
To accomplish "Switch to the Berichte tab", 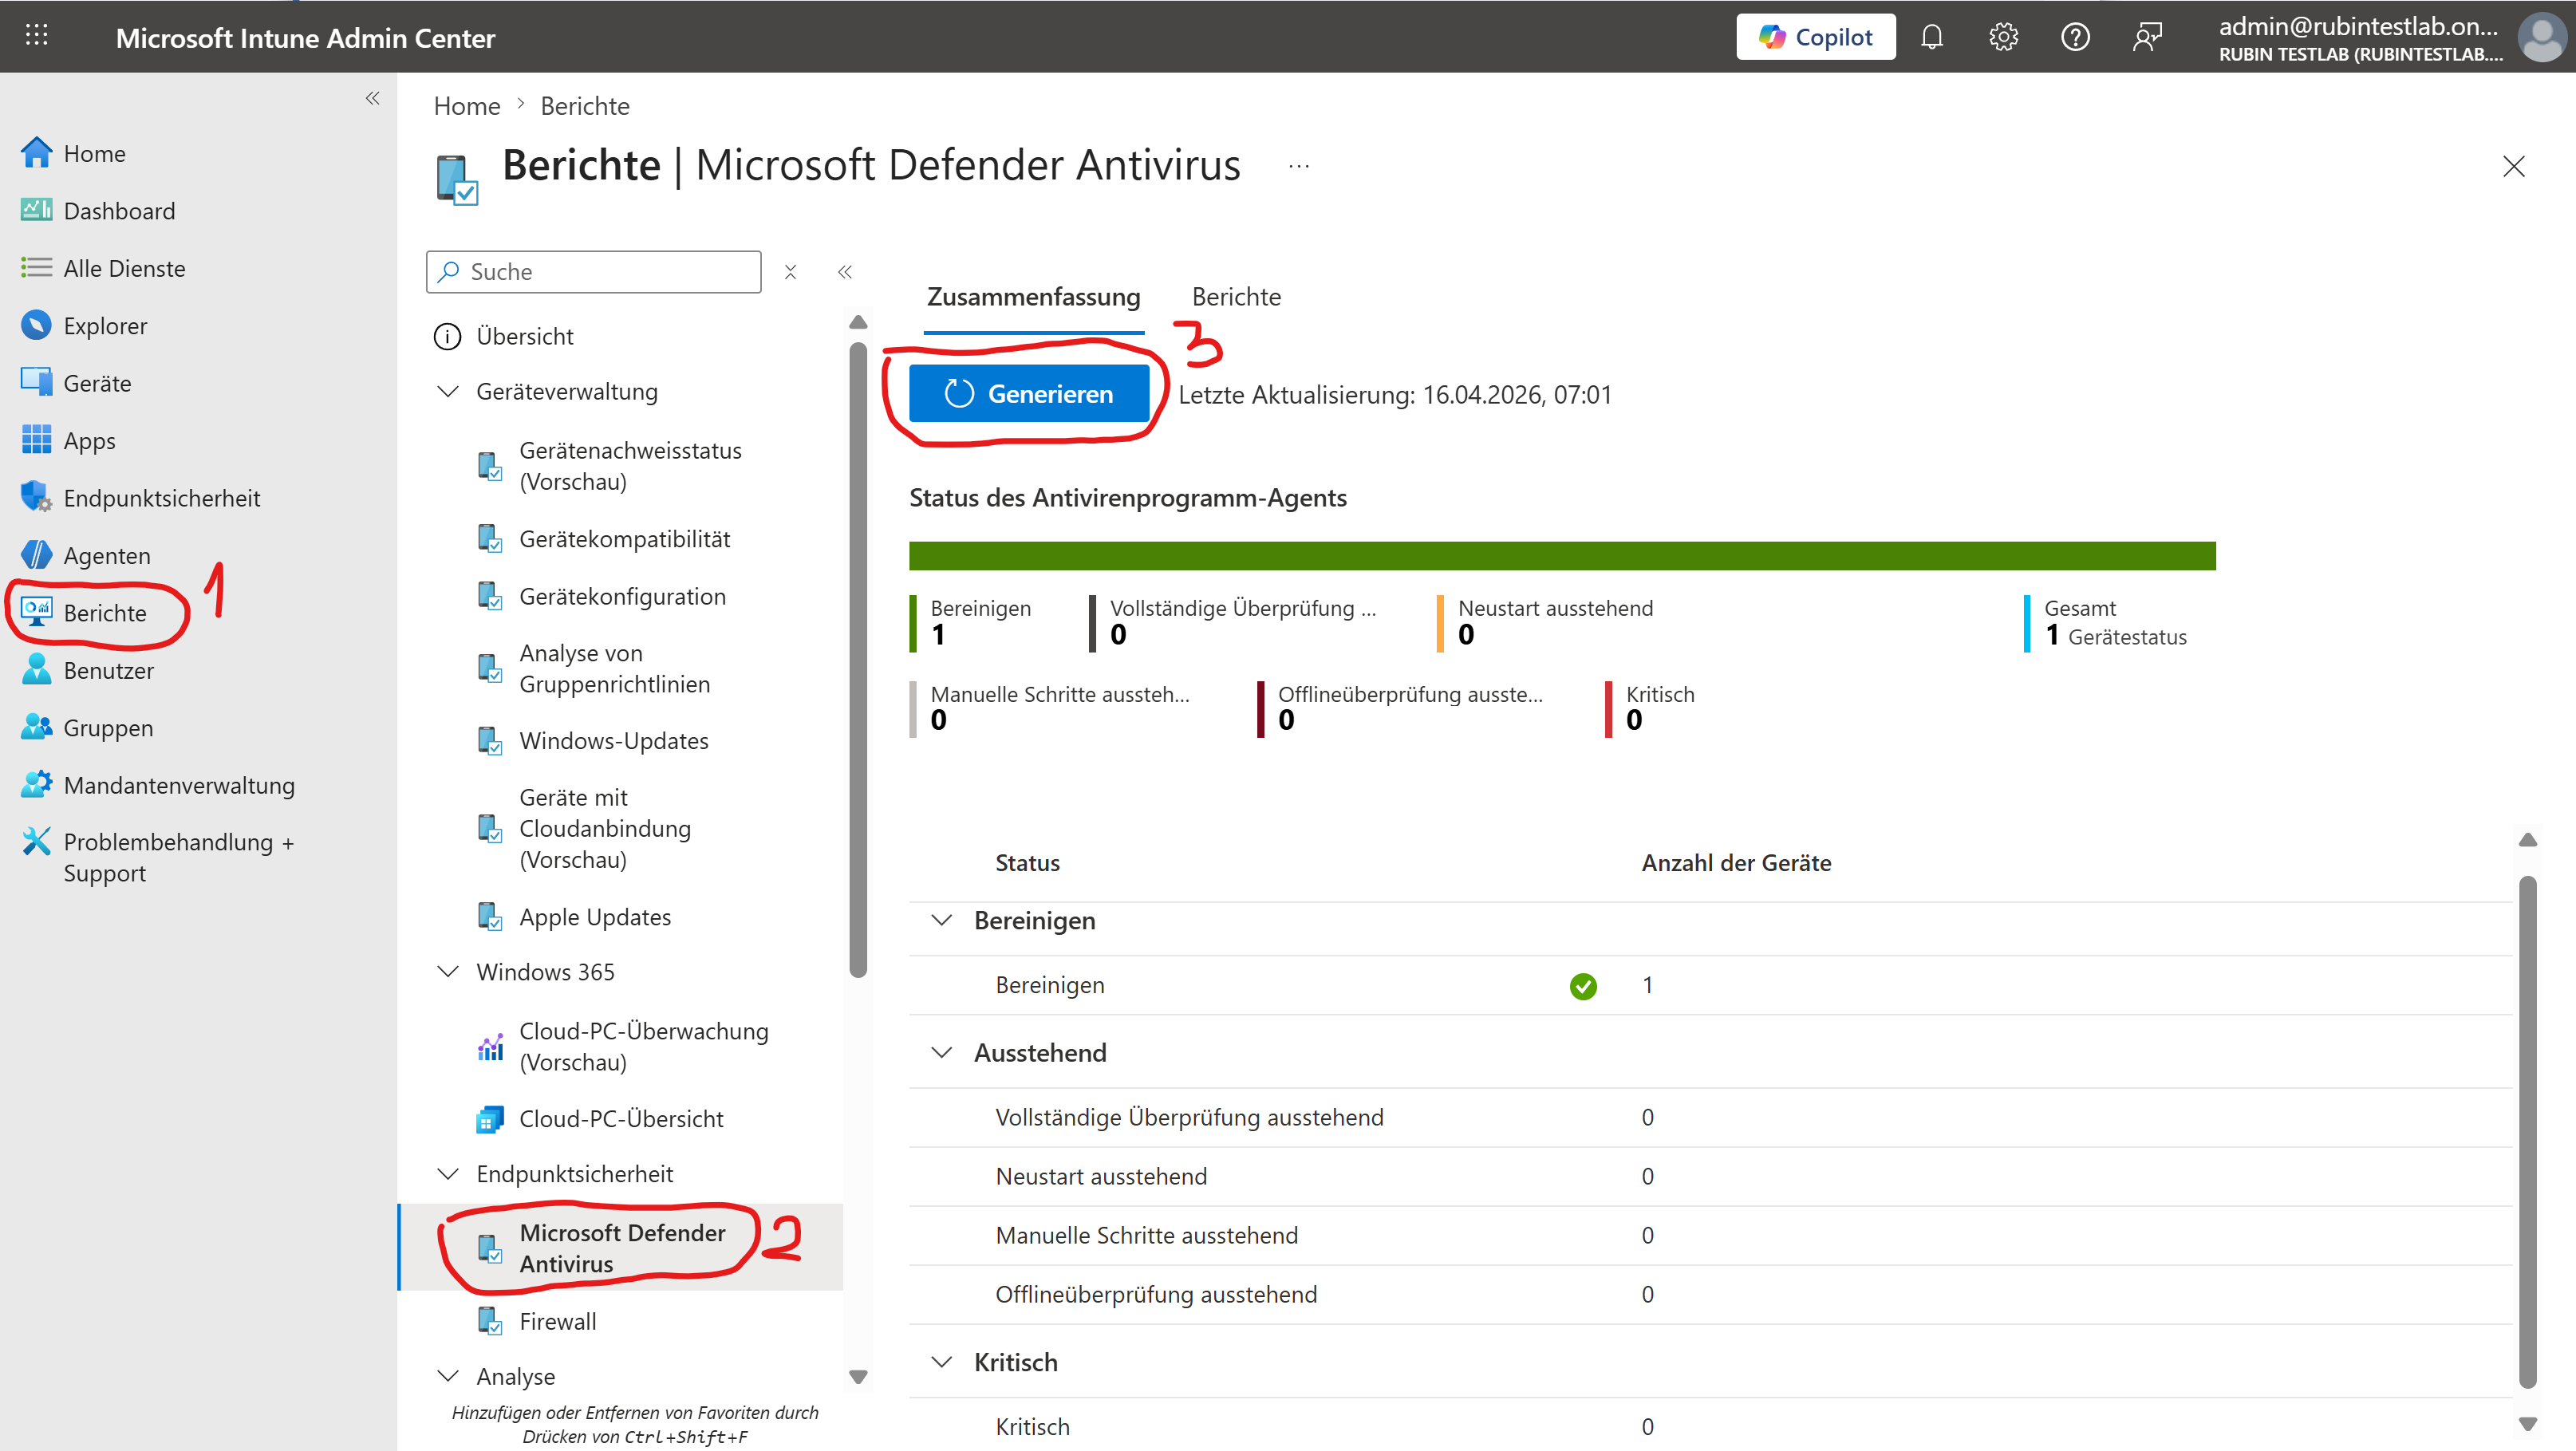I will pyautogui.click(x=1235, y=297).
